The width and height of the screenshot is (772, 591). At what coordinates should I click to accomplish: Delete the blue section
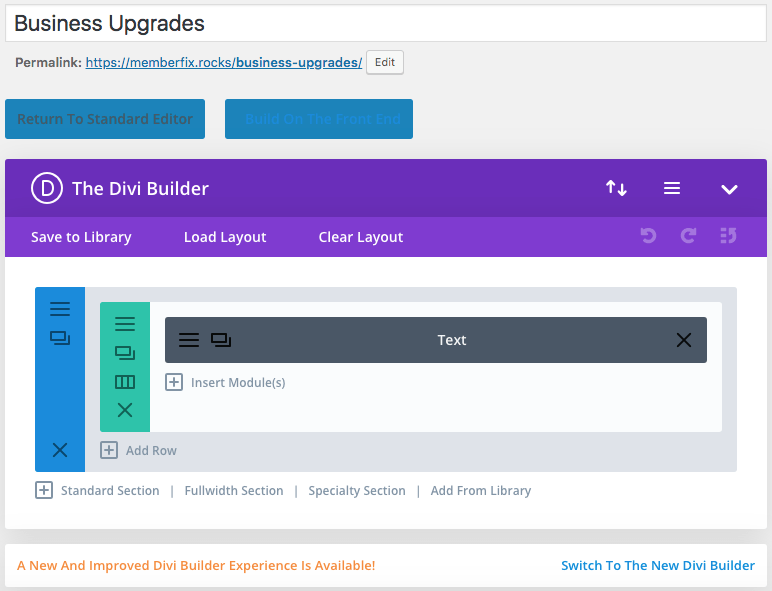pyautogui.click(x=60, y=450)
